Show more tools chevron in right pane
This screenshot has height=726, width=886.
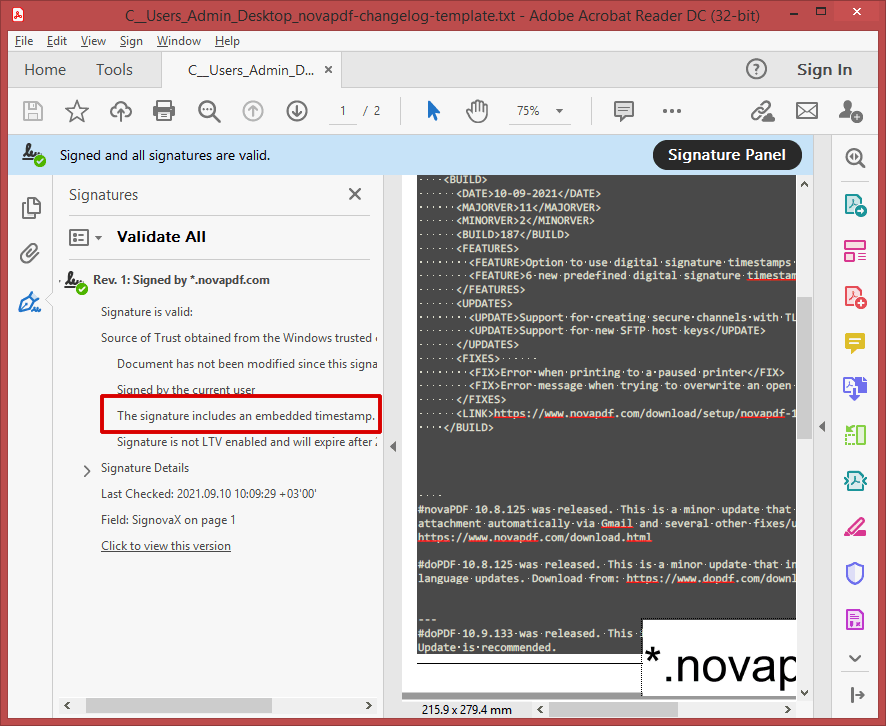[855, 658]
